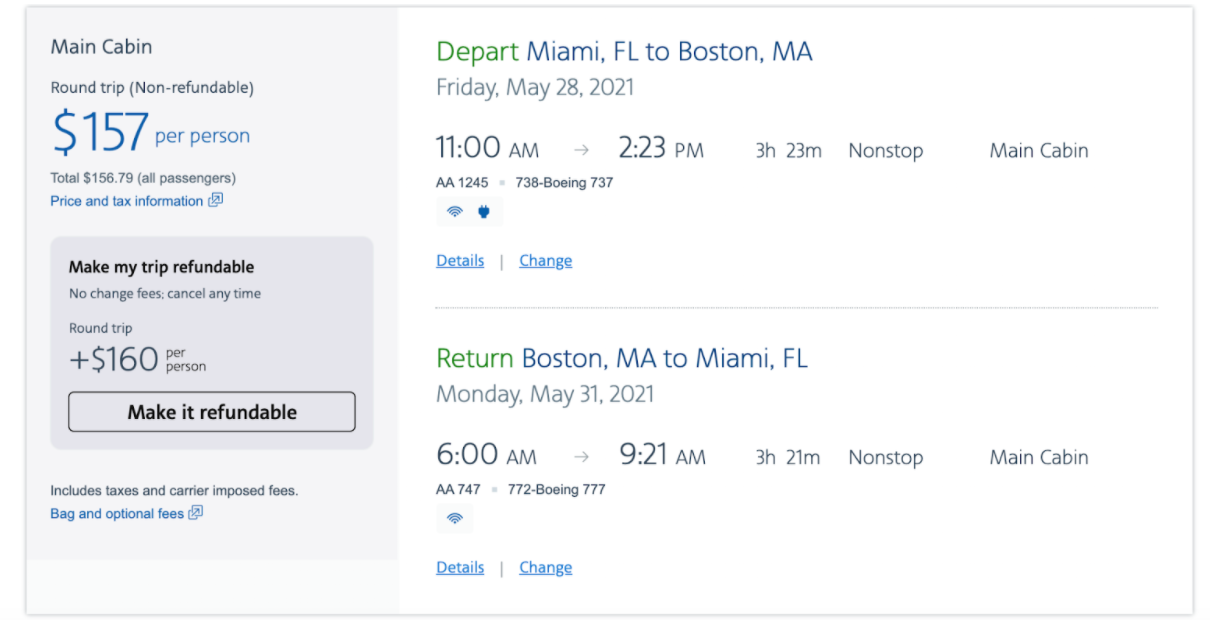The width and height of the screenshot is (1210, 620).
Task: Click the arrow between 6:00 AM and 9:21 AM
Action: 581,457
